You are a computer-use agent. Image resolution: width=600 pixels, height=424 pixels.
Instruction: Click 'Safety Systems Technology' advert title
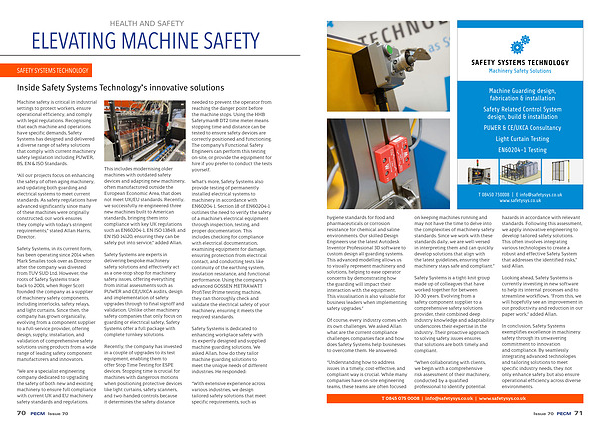(x=520, y=62)
